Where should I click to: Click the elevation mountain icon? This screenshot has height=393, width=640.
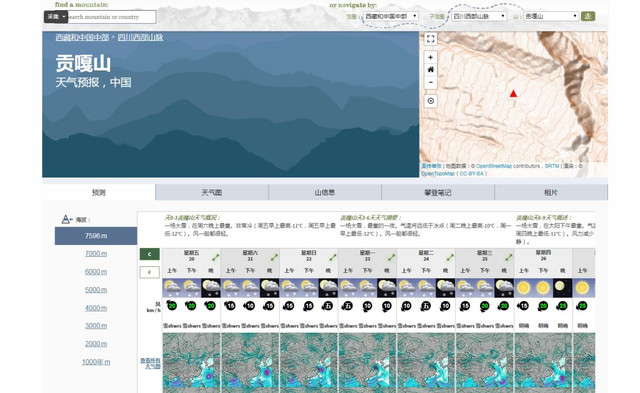click(67, 220)
